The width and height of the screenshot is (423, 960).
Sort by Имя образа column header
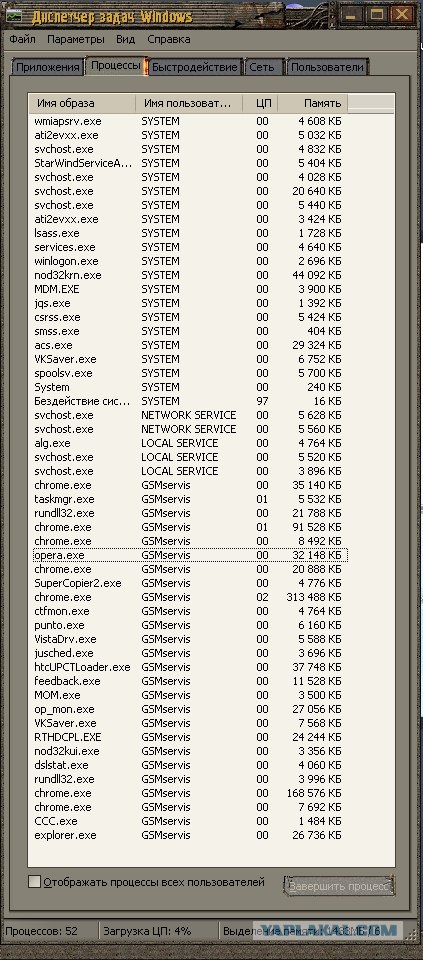pyautogui.click(x=82, y=103)
